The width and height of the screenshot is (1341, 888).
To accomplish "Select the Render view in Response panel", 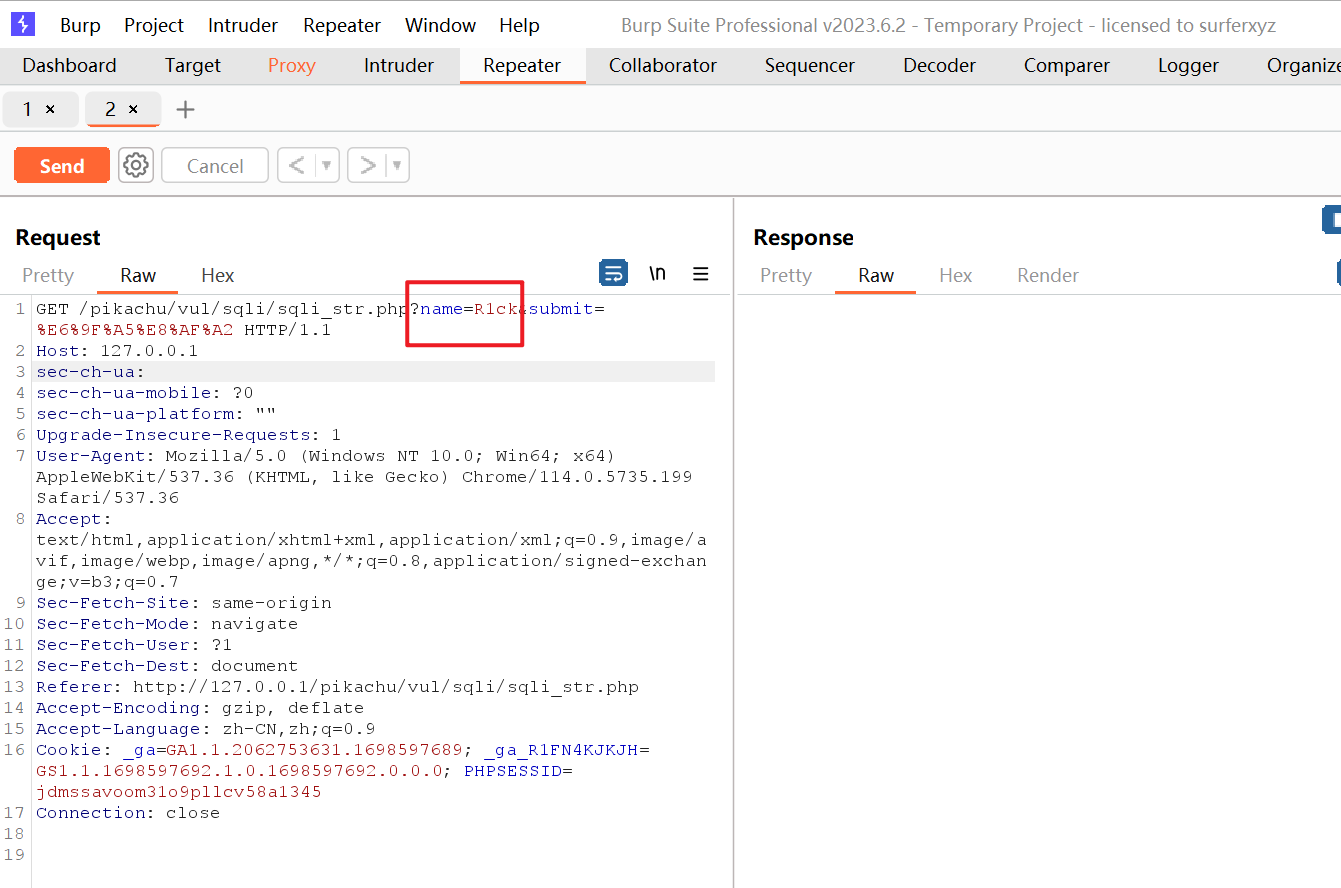I will (1047, 276).
